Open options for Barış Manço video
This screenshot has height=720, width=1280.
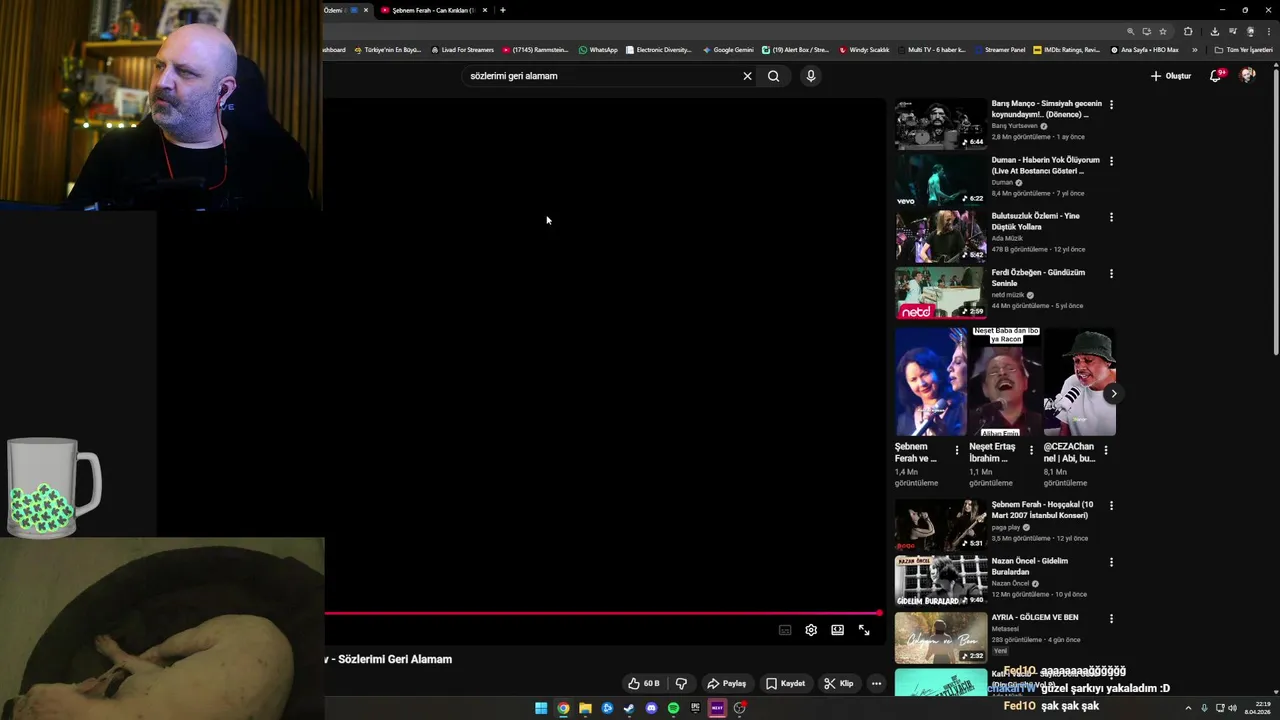pos(1111,105)
